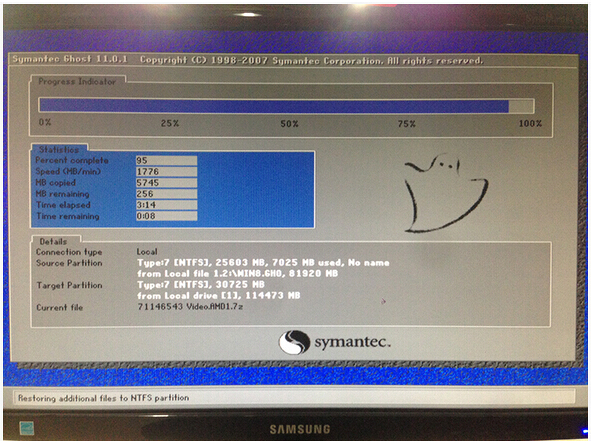Click the 100% progress label
The image size is (591, 443).
(x=530, y=123)
